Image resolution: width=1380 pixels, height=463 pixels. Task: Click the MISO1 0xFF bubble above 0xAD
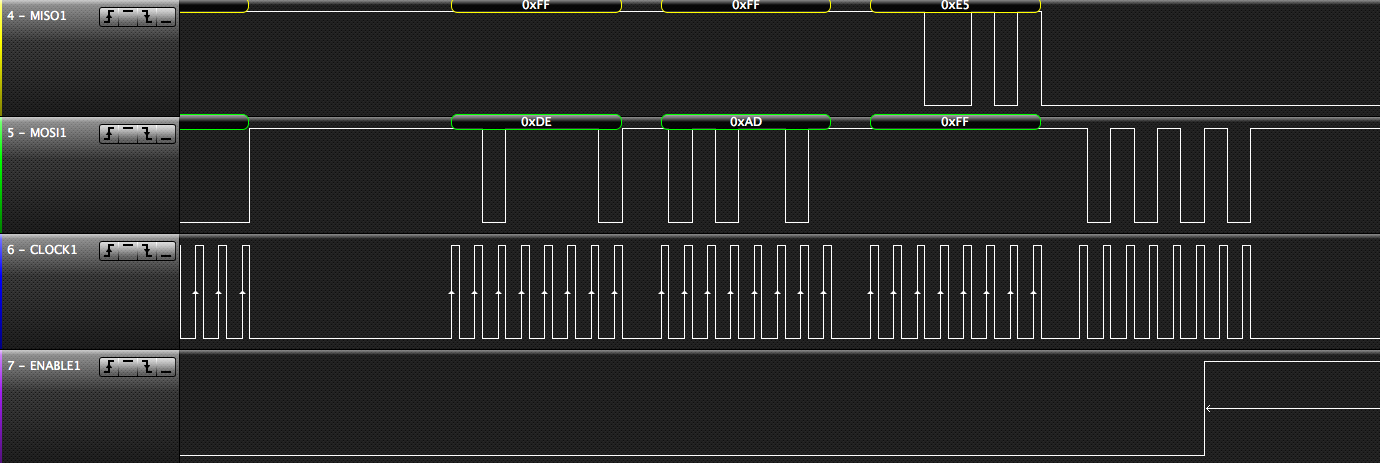pos(746,5)
